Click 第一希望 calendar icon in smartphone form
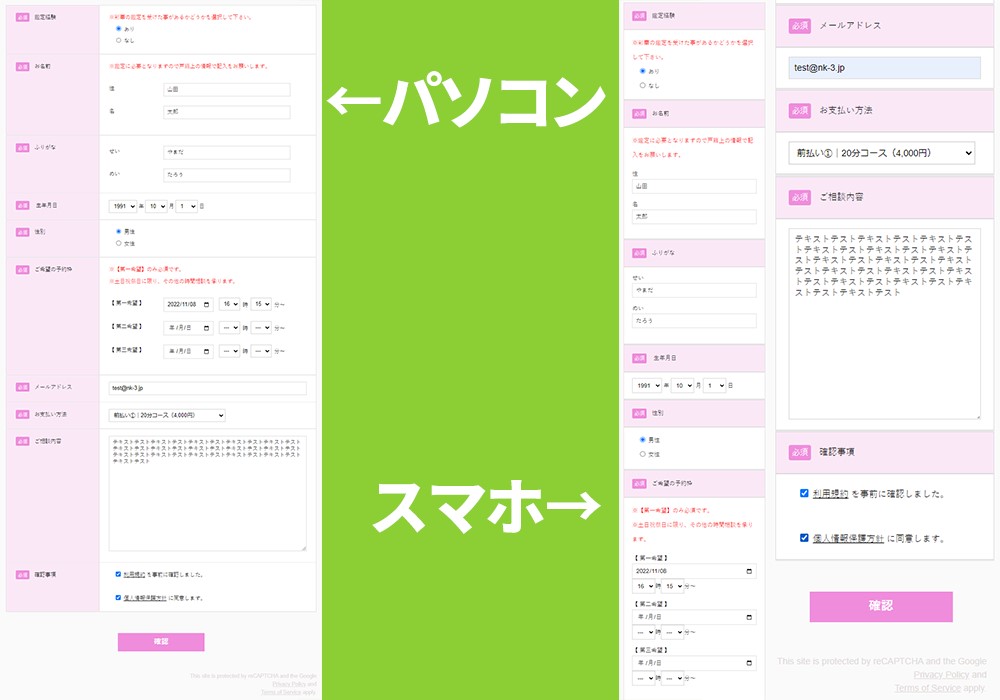The image size is (1000, 700). click(x=750, y=571)
